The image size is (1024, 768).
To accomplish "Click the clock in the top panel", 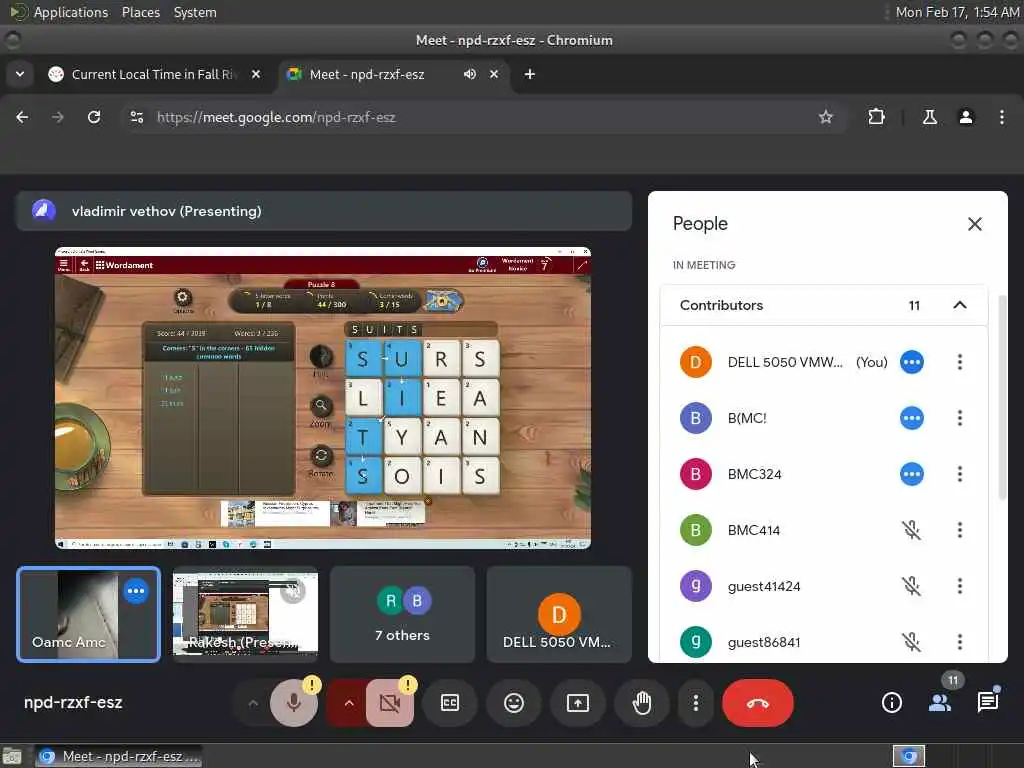I will click(x=957, y=12).
